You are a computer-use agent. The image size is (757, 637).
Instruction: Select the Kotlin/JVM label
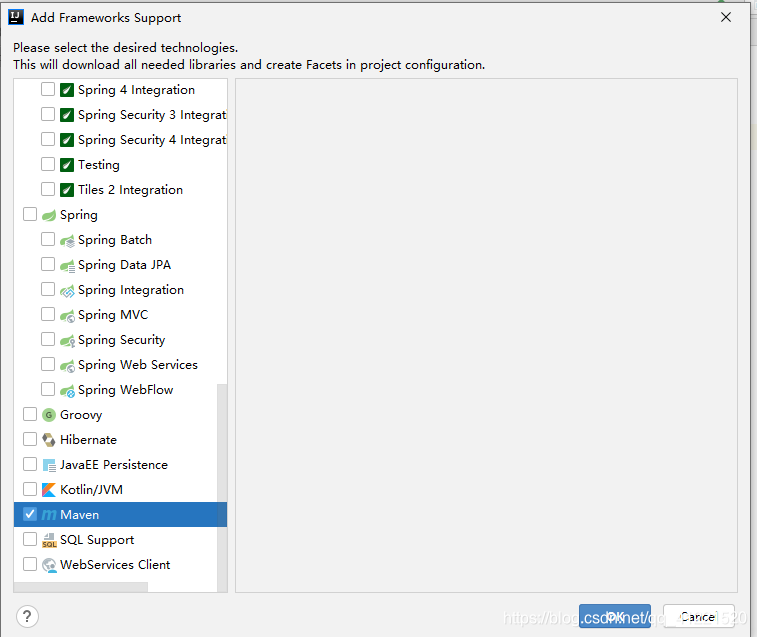(91, 490)
